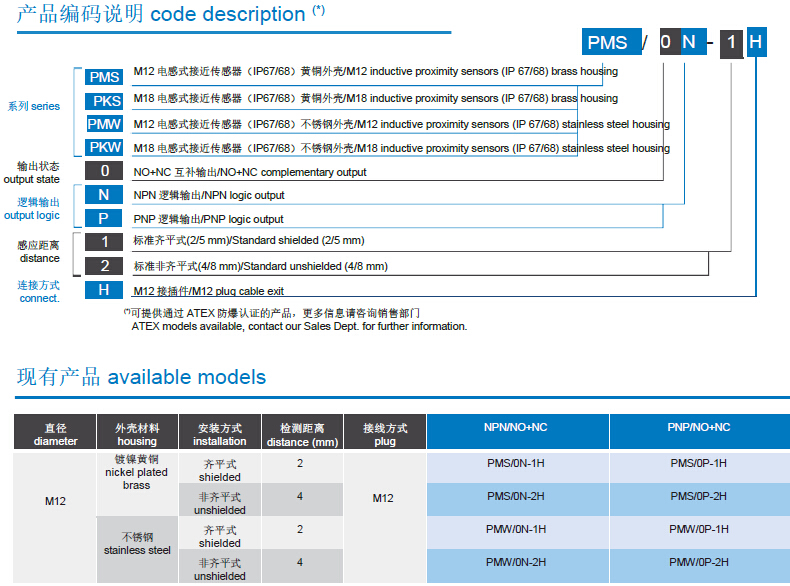Select the PKS series code badge
The image size is (790, 586).
[x=104, y=101]
